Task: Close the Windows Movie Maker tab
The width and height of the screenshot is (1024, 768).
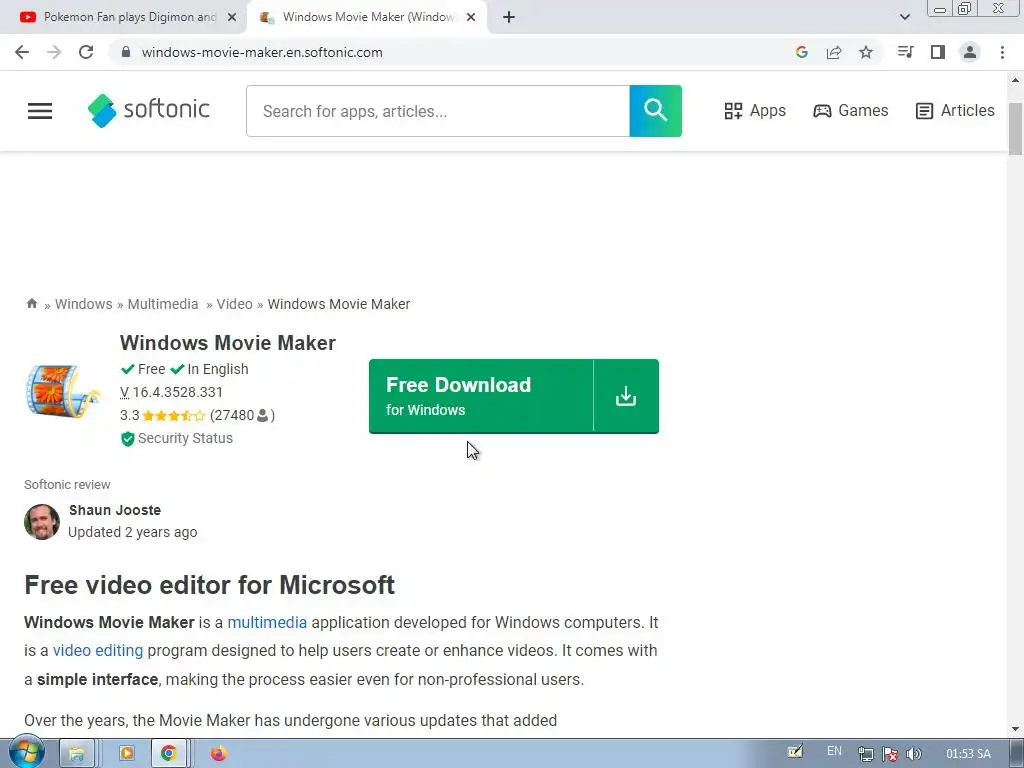Action: tap(471, 18)
